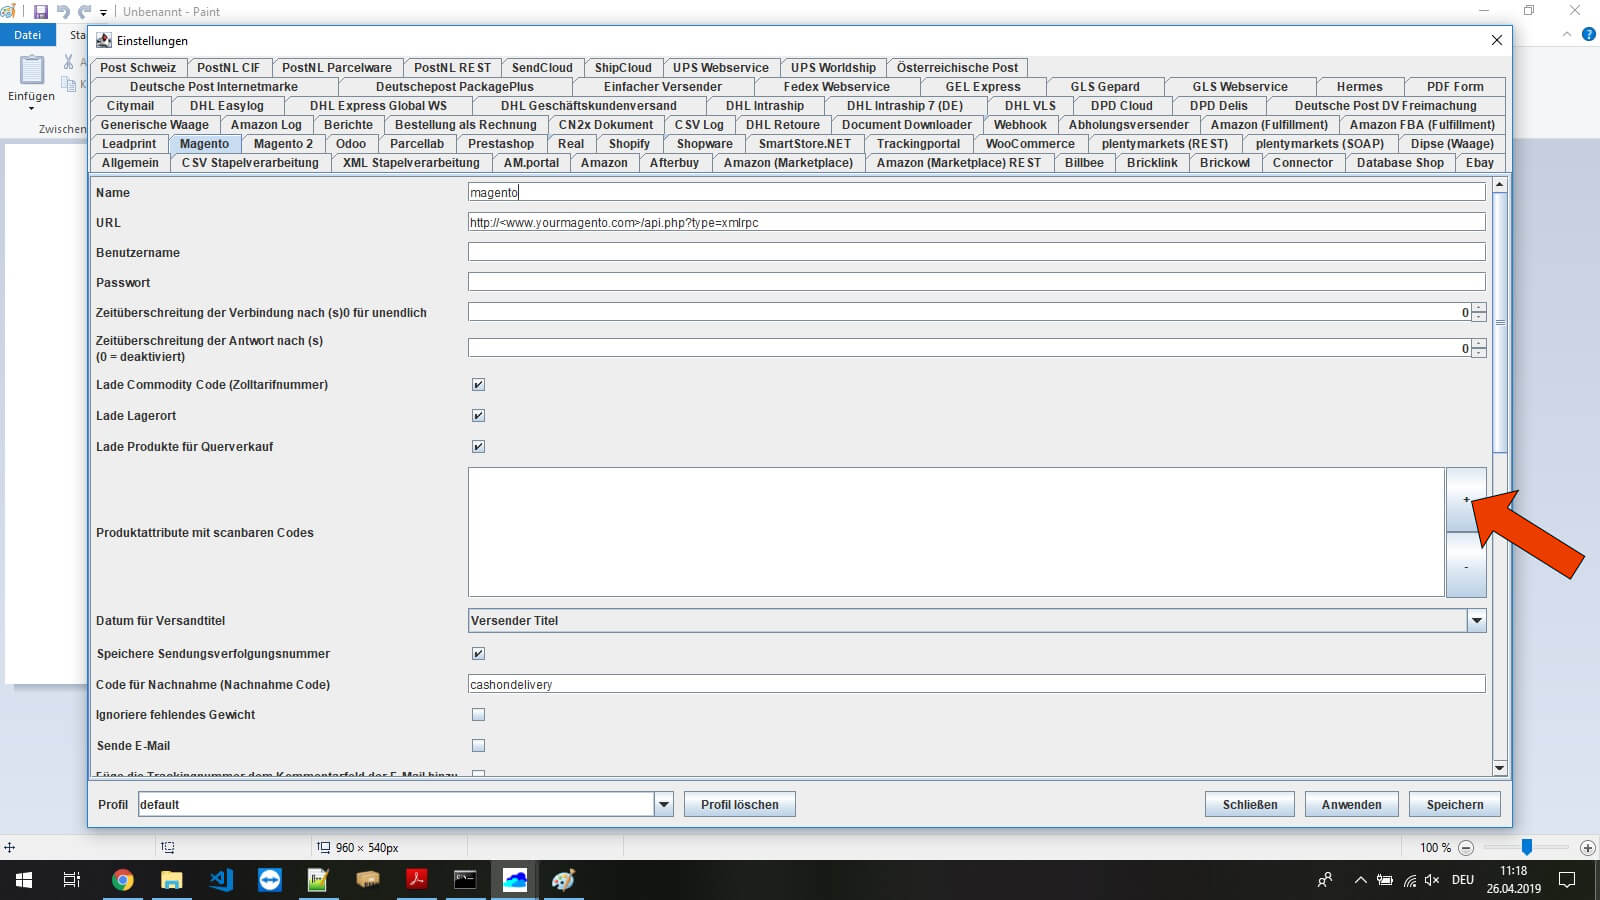The width and height of the screenshot is (1600, 900).
Task: Click the muted speaker volume icon
Action: [1432, 880]
